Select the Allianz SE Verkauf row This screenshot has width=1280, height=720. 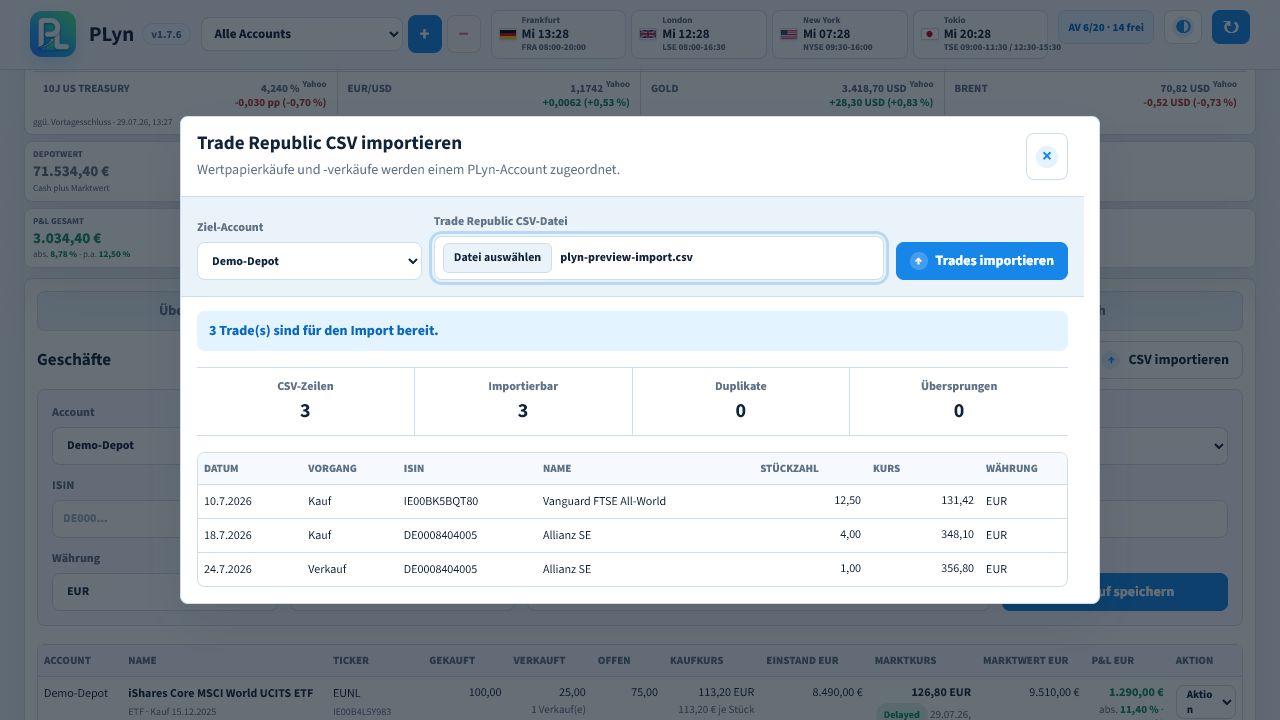[x=632, y=569]
